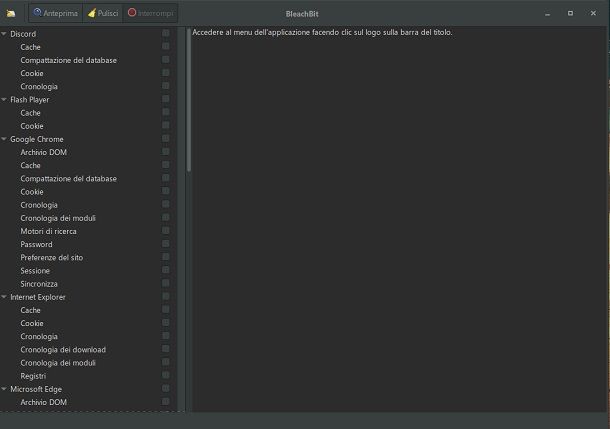Select Cronologia dei download row
This screenshot has width=610, height=429.
(x=63, y=350)
